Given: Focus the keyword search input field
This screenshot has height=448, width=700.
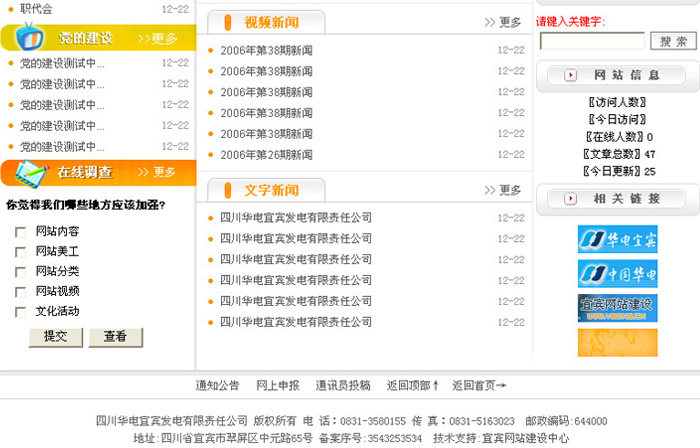Looking at the screenshot, I should (x=592, y=41).
